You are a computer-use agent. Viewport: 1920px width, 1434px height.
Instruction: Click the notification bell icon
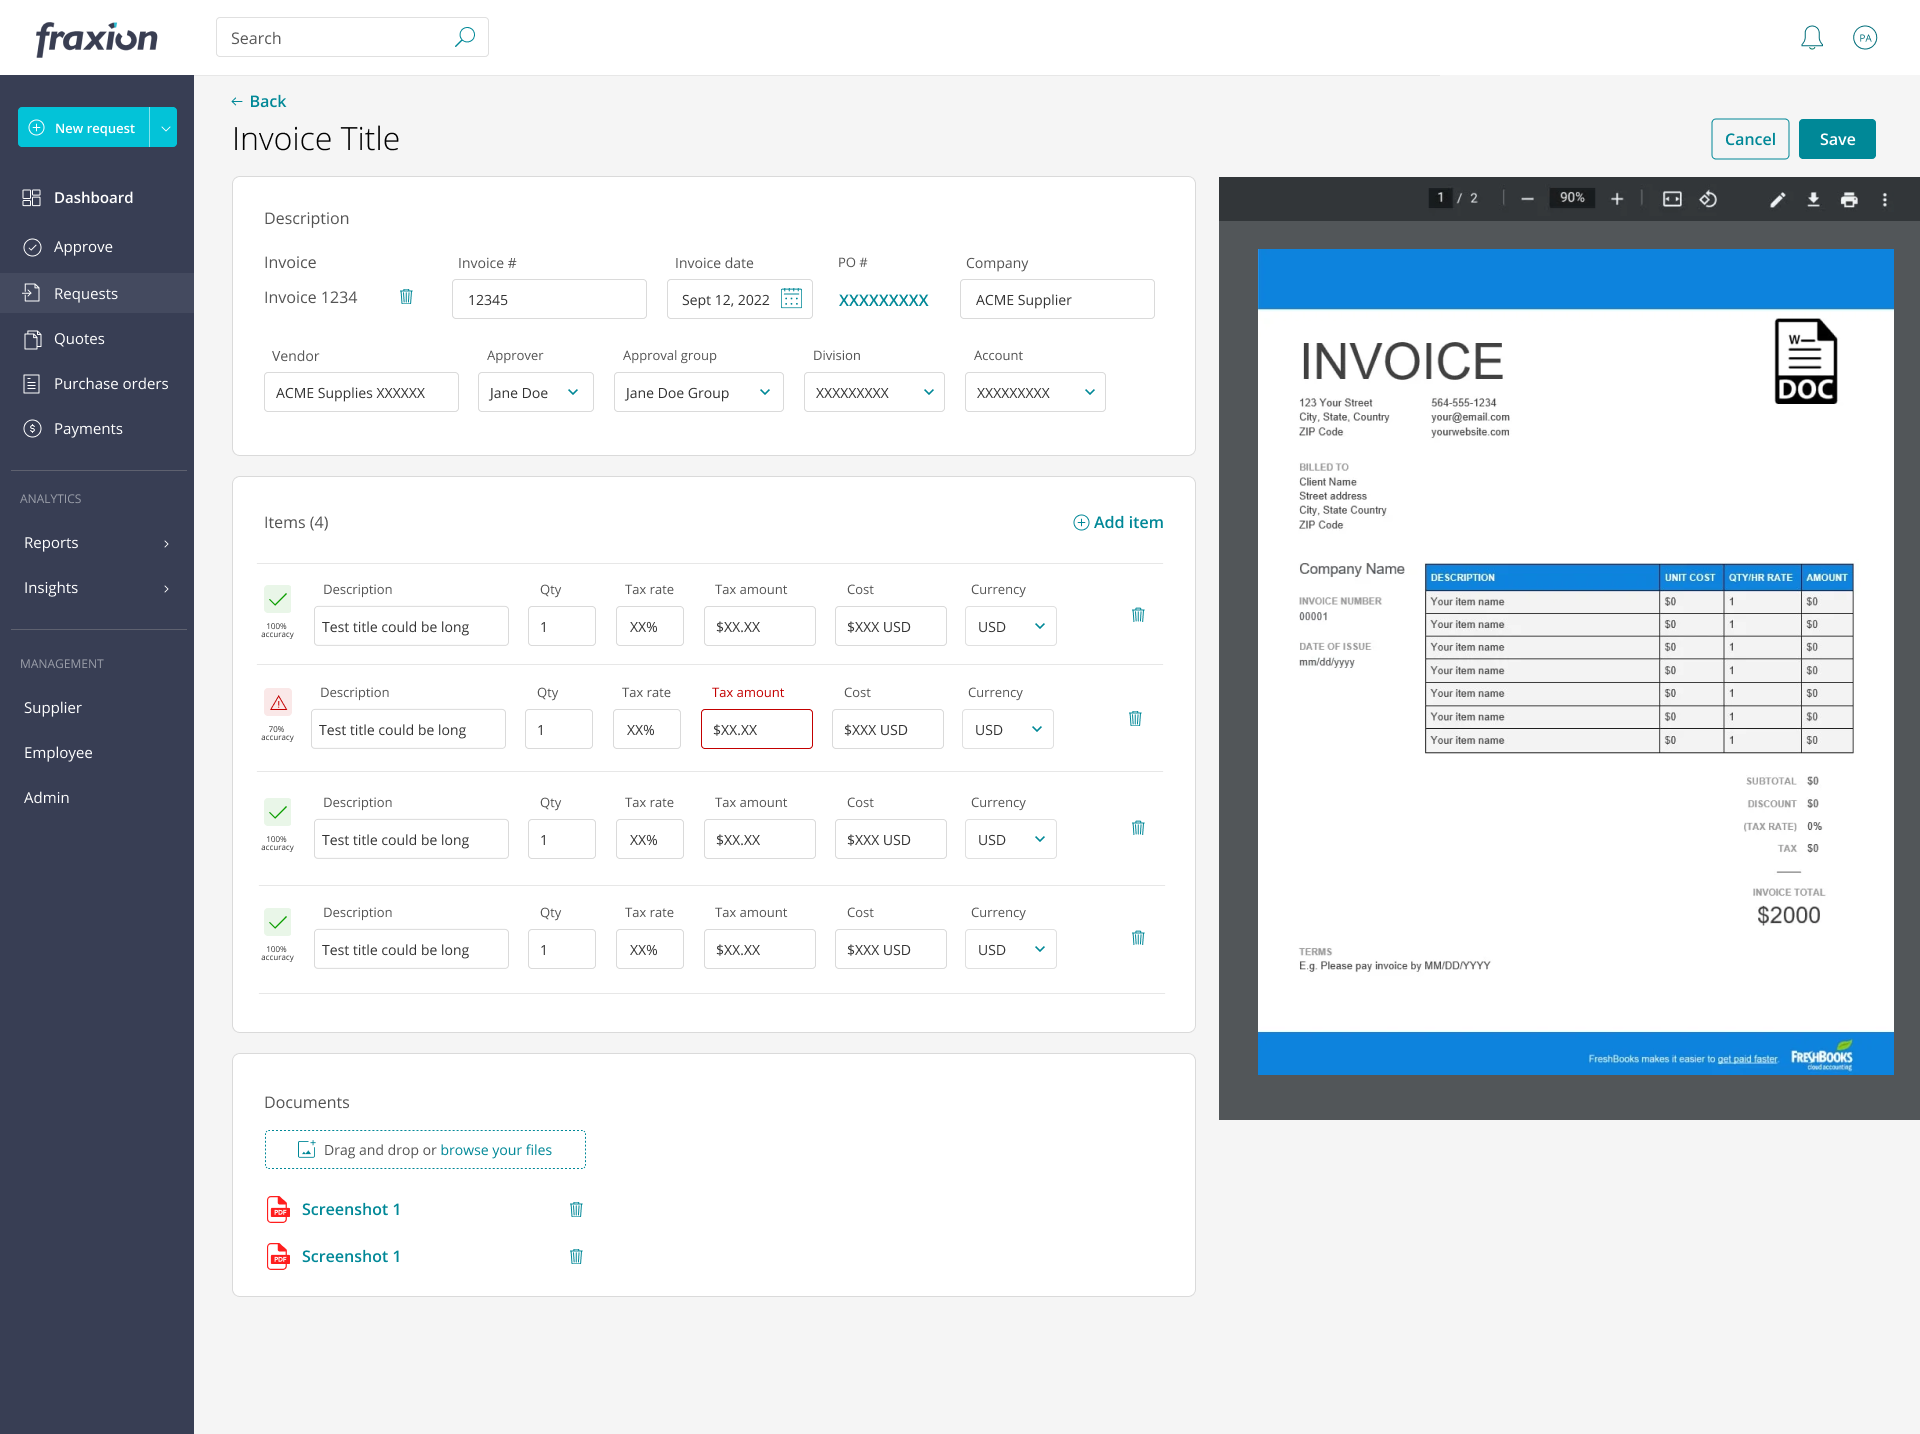pyautogui.click(x=1811, y=38)
